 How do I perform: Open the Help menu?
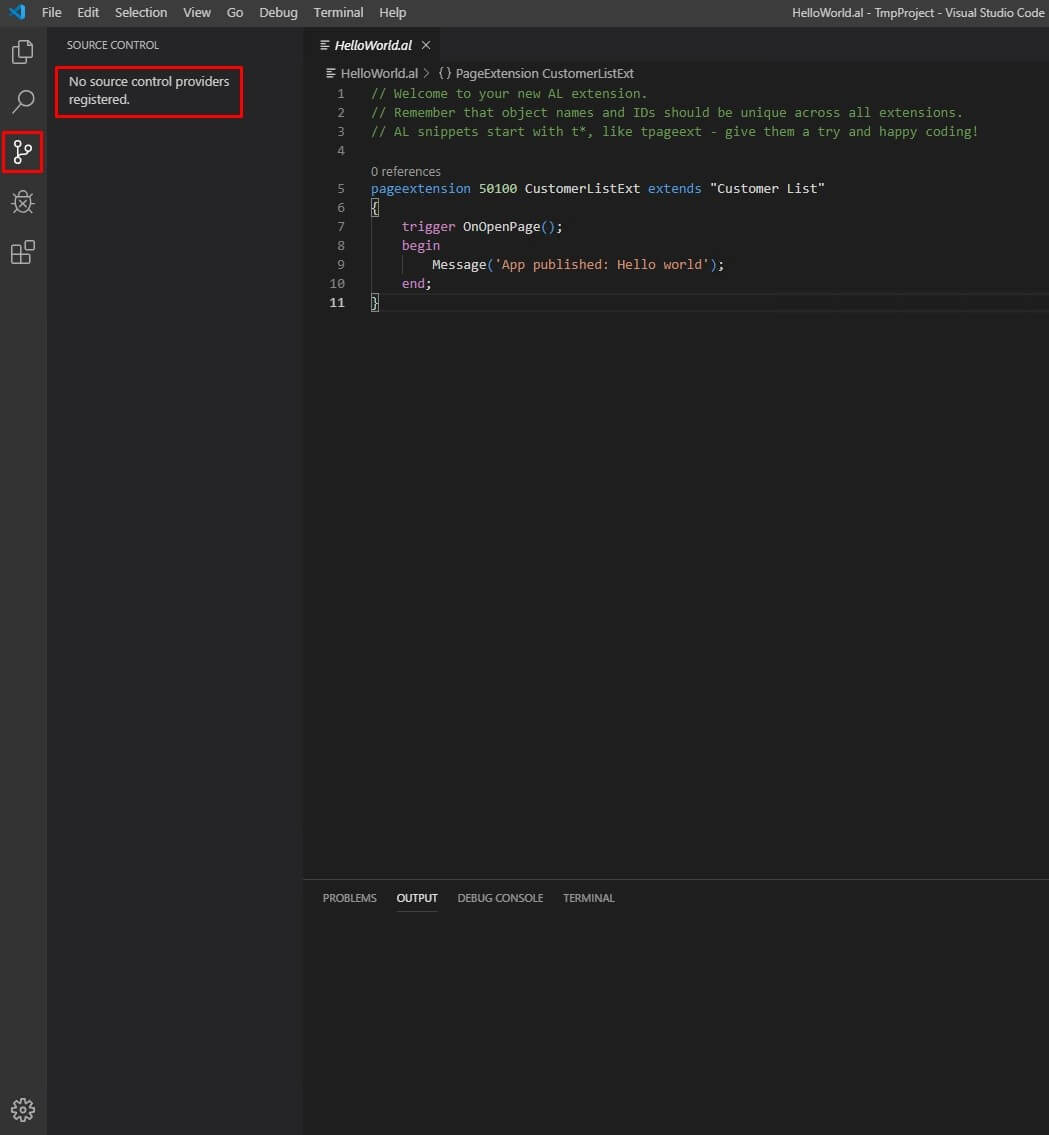(x=392, y=12)
